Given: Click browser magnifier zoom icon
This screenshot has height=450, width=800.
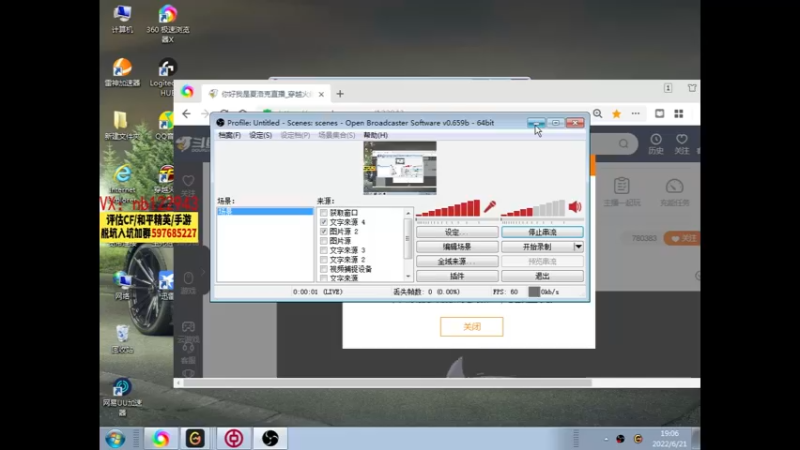Looking at the screenshot, I should tap(597, 114).
